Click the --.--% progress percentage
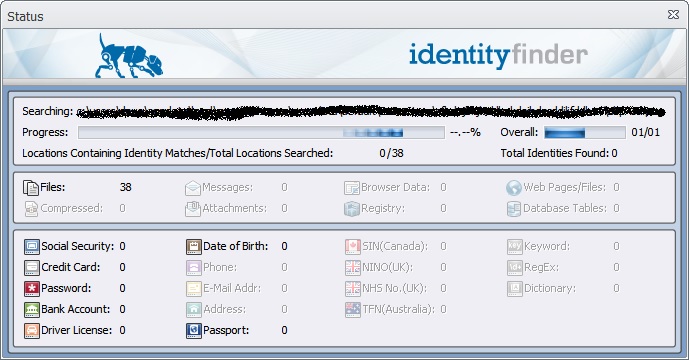Viewport: 689px width, 360px height. click(x=465, y=132)
